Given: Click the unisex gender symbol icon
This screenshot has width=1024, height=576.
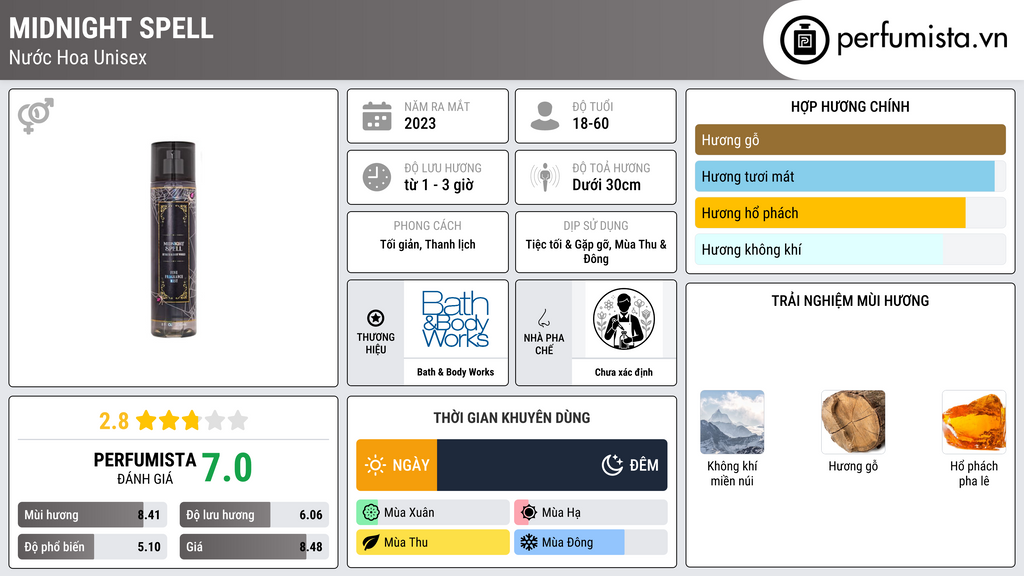Looking at the screenshot, I should click(x=36, y=116).
